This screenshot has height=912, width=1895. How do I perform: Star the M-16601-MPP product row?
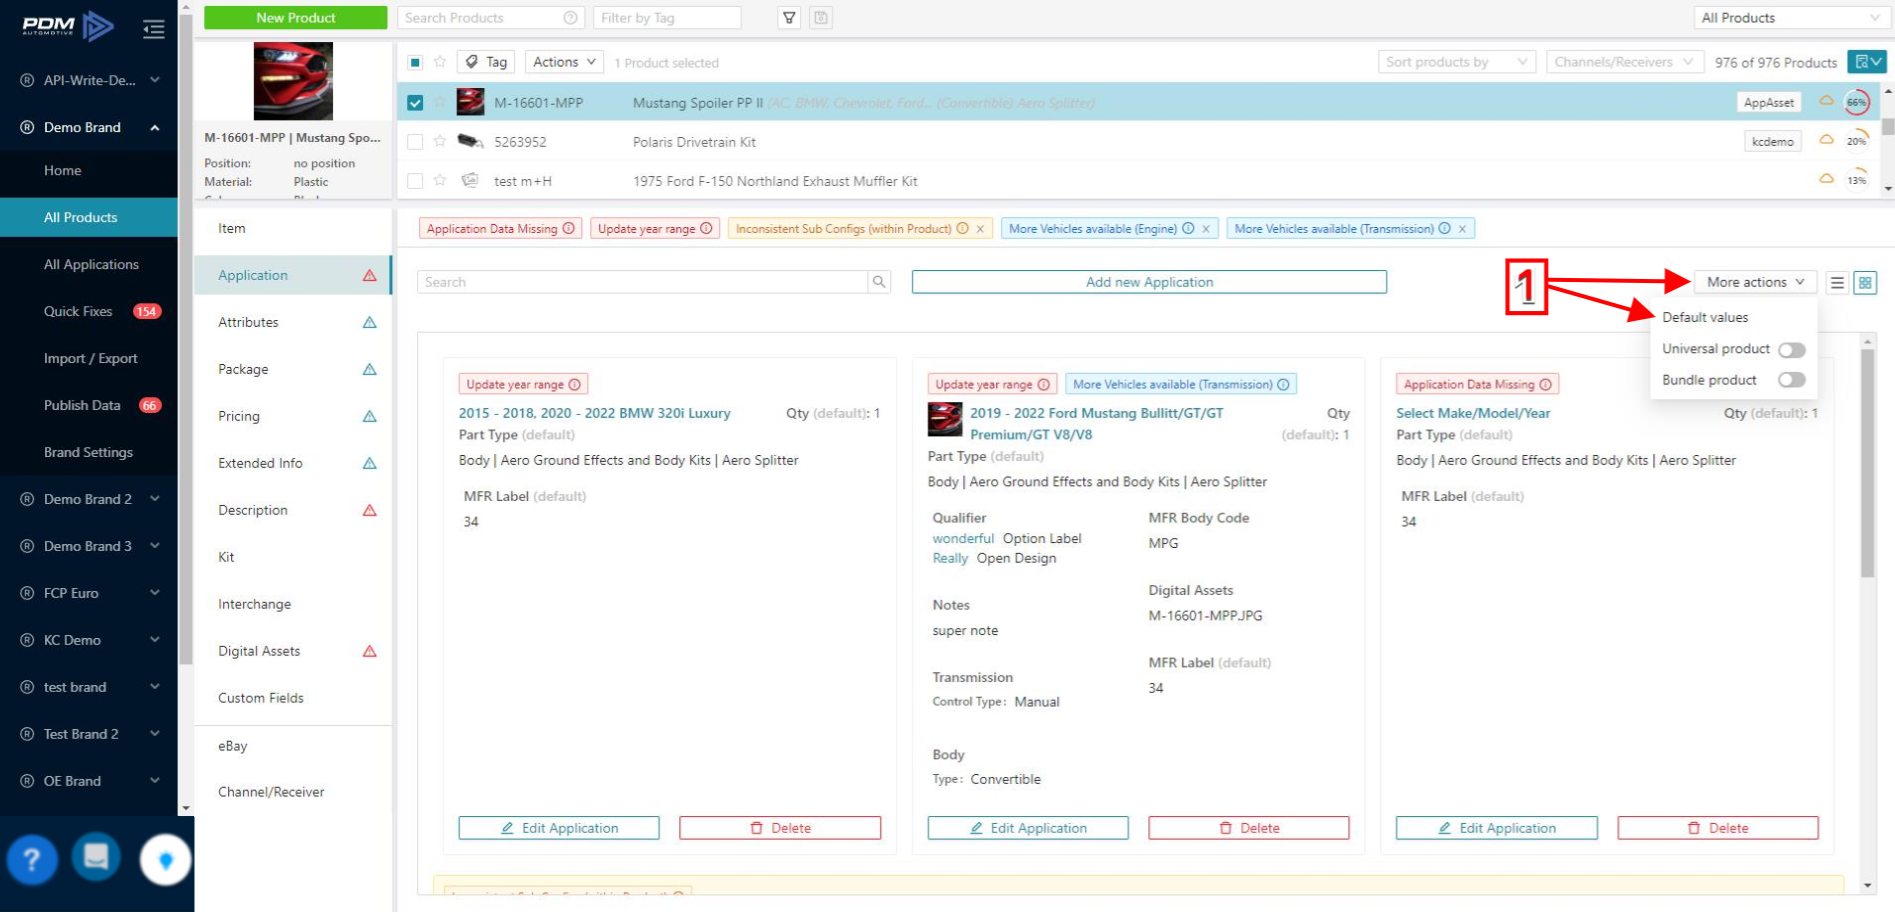point(440,102)
